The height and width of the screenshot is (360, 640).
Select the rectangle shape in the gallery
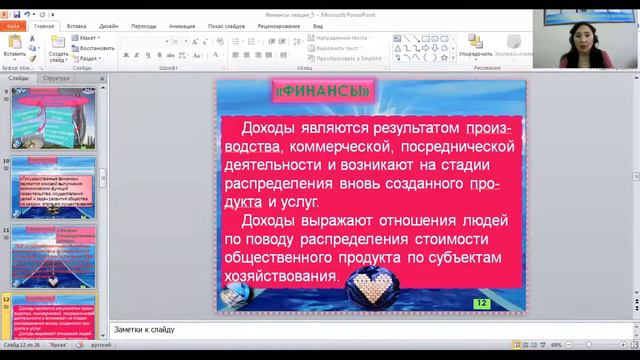click(x=425, y=39)
